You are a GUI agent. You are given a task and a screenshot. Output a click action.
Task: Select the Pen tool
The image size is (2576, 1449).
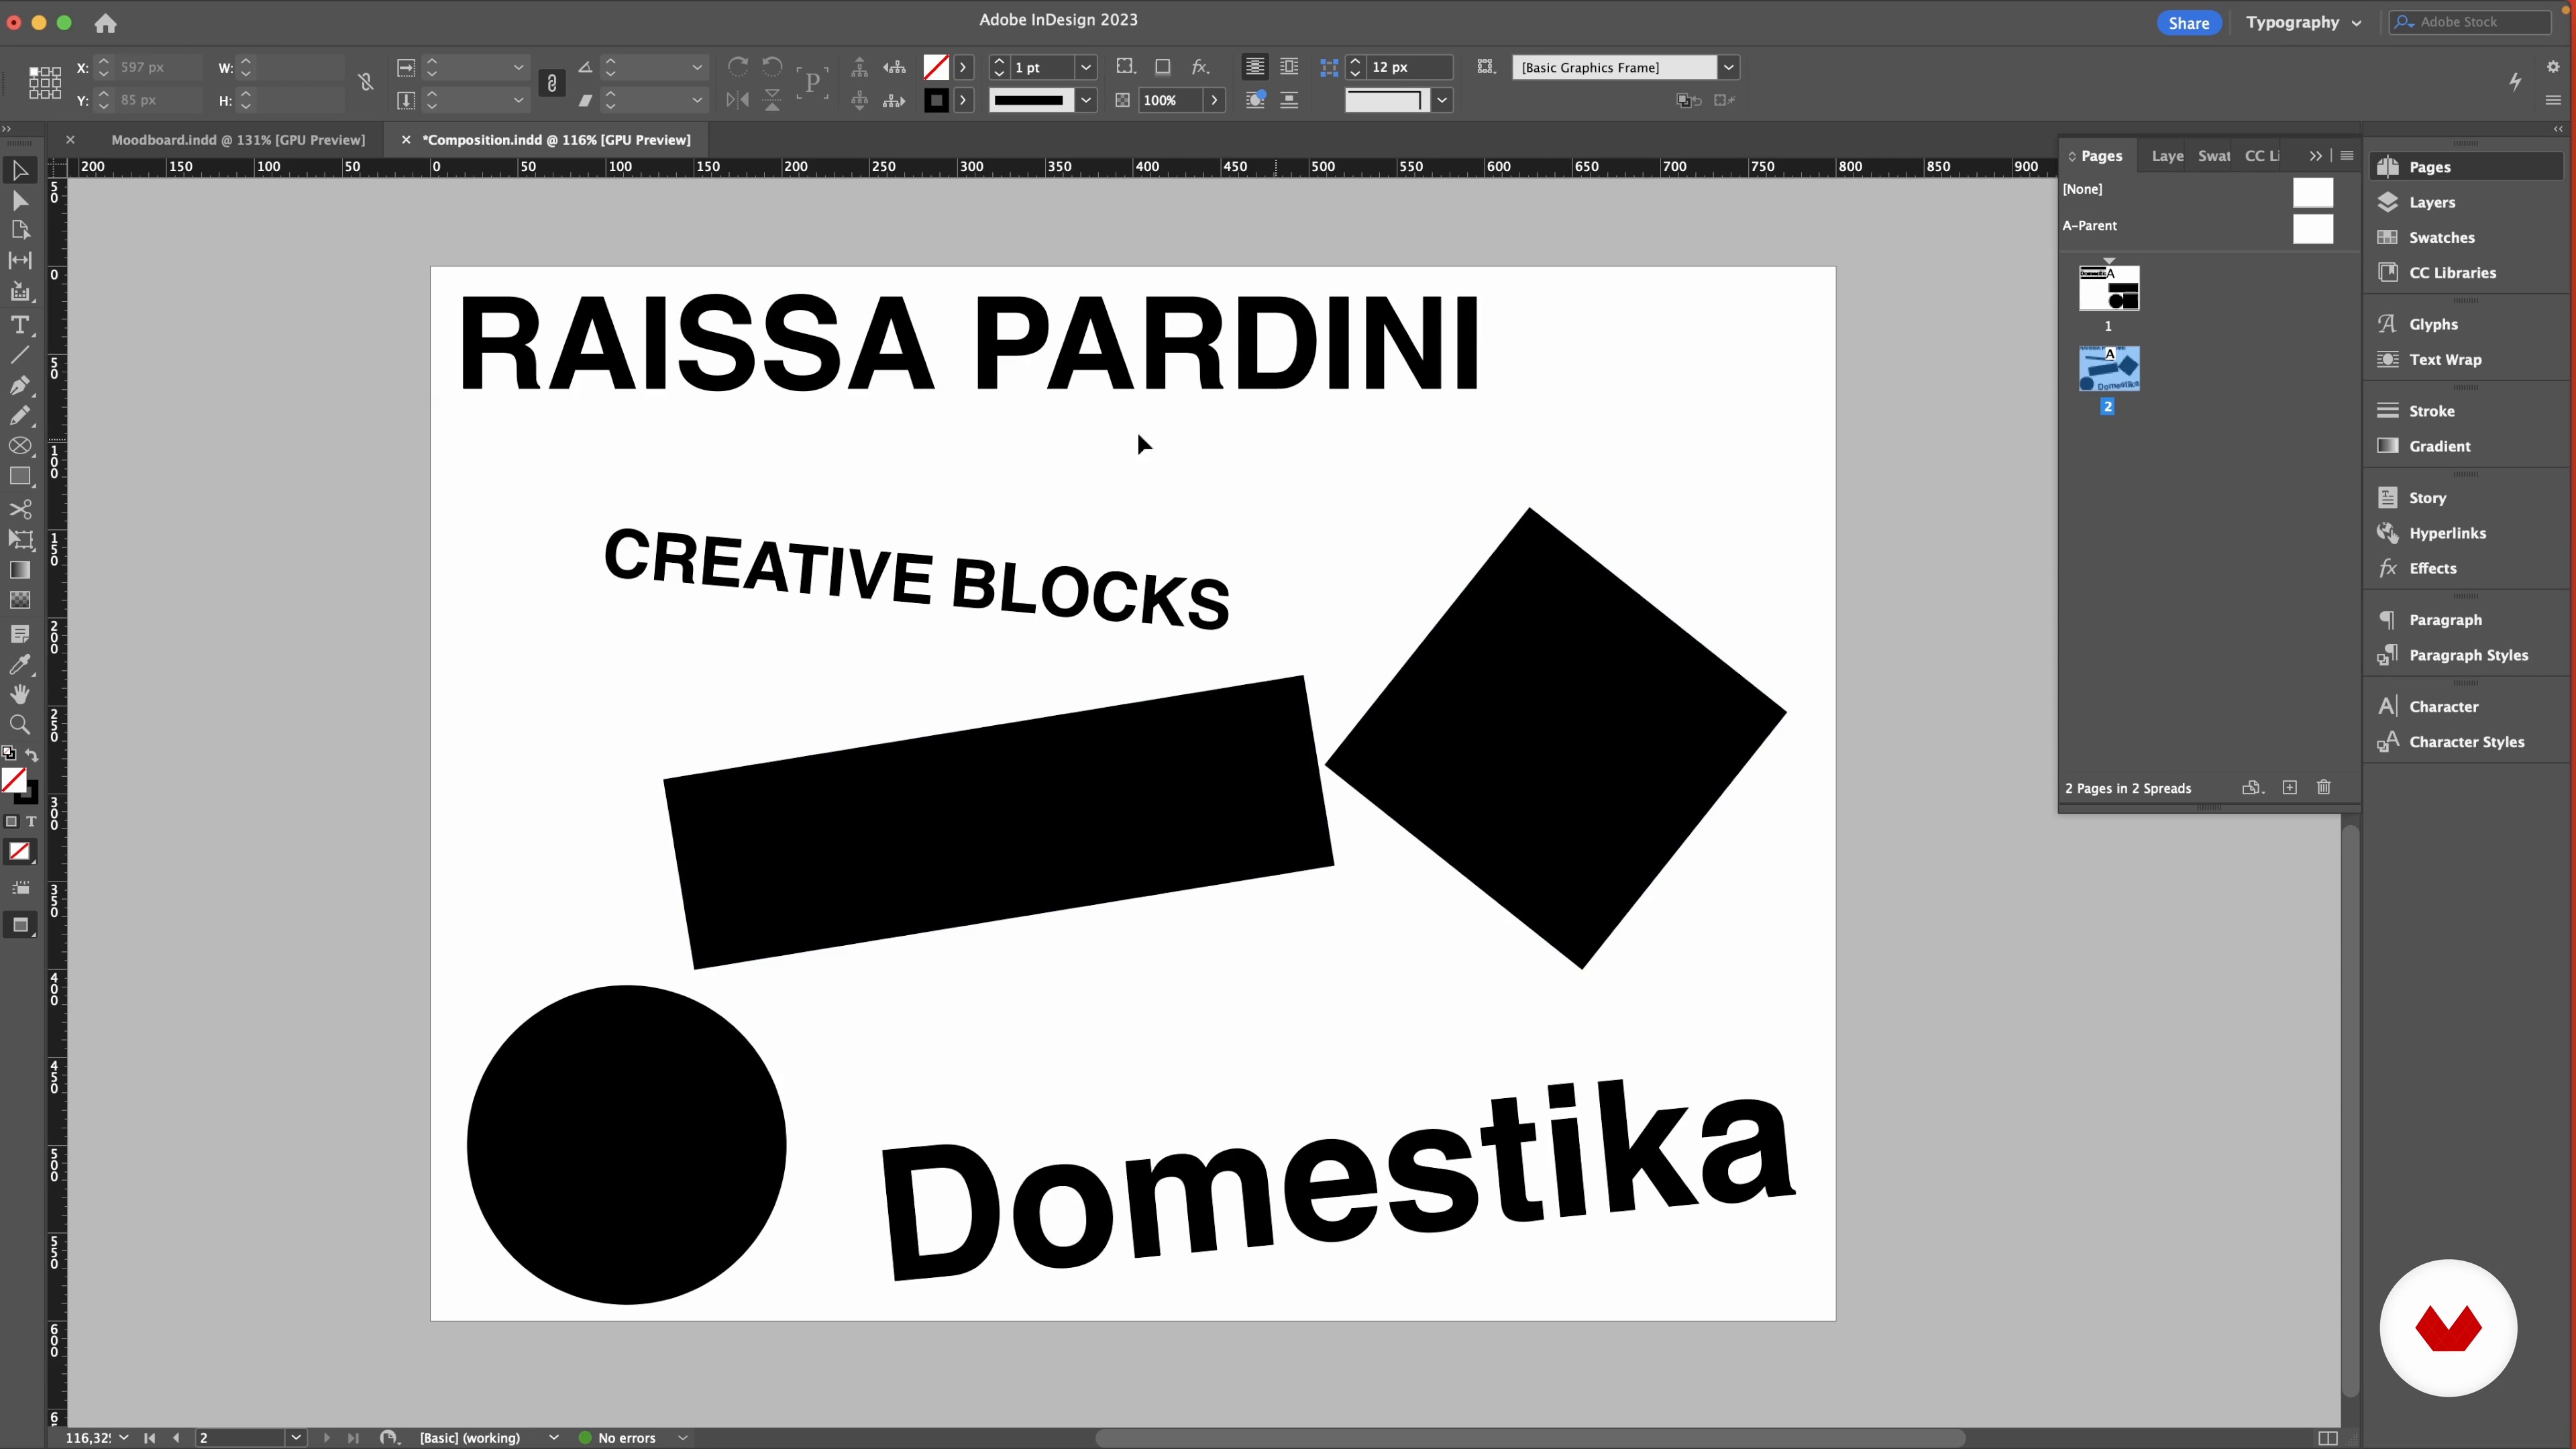click(x=19, y=385)
